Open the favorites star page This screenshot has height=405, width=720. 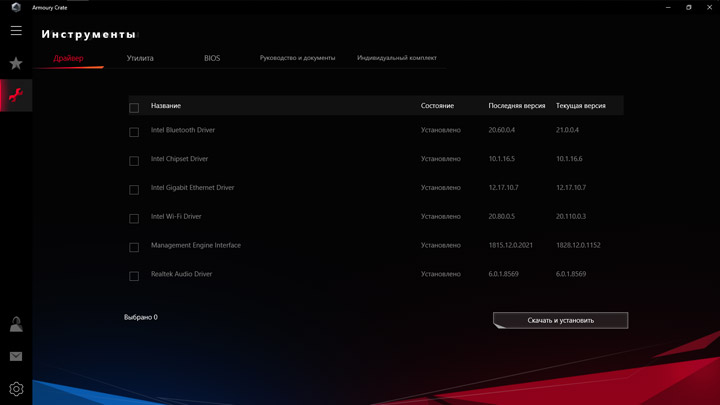[x=16, y=63]
